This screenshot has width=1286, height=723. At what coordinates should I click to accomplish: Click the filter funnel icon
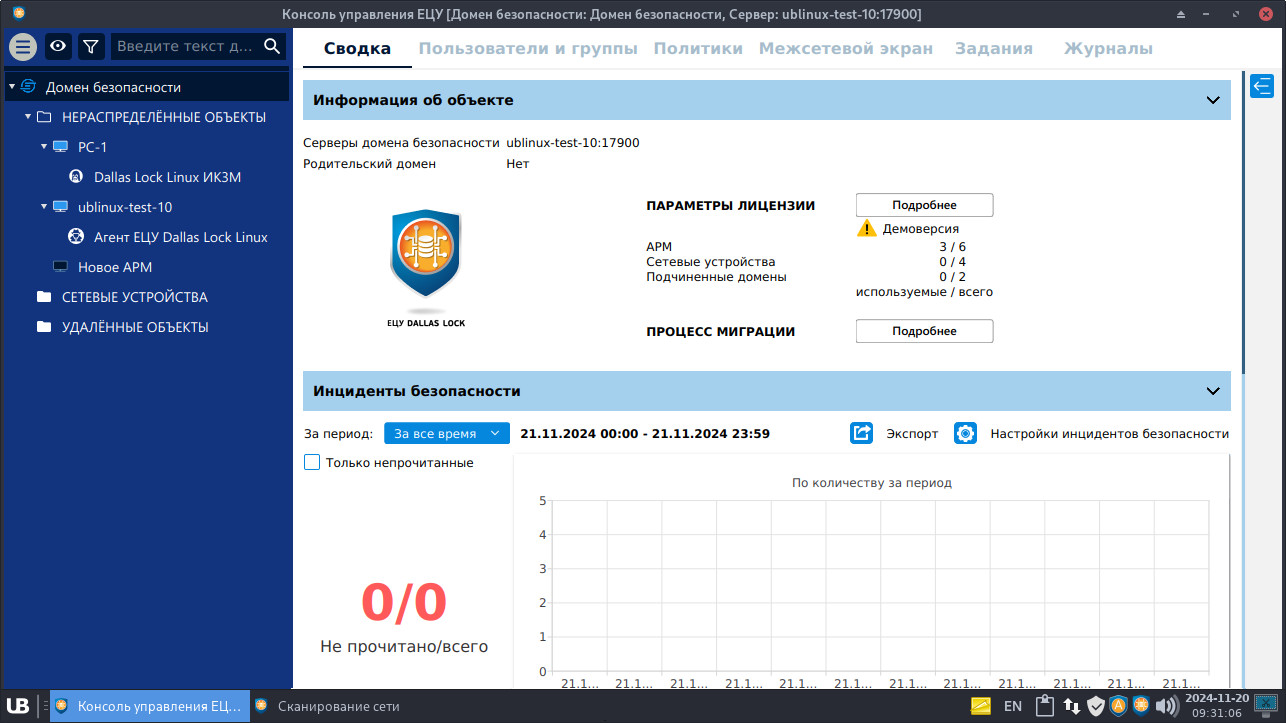pyautogui.click(x=90, y=46)
